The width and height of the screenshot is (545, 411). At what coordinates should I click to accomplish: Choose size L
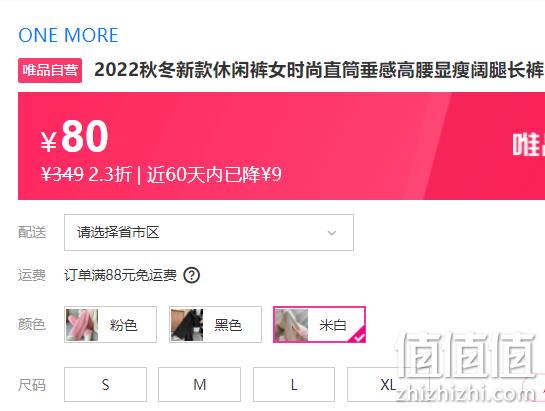pos(294,385)
